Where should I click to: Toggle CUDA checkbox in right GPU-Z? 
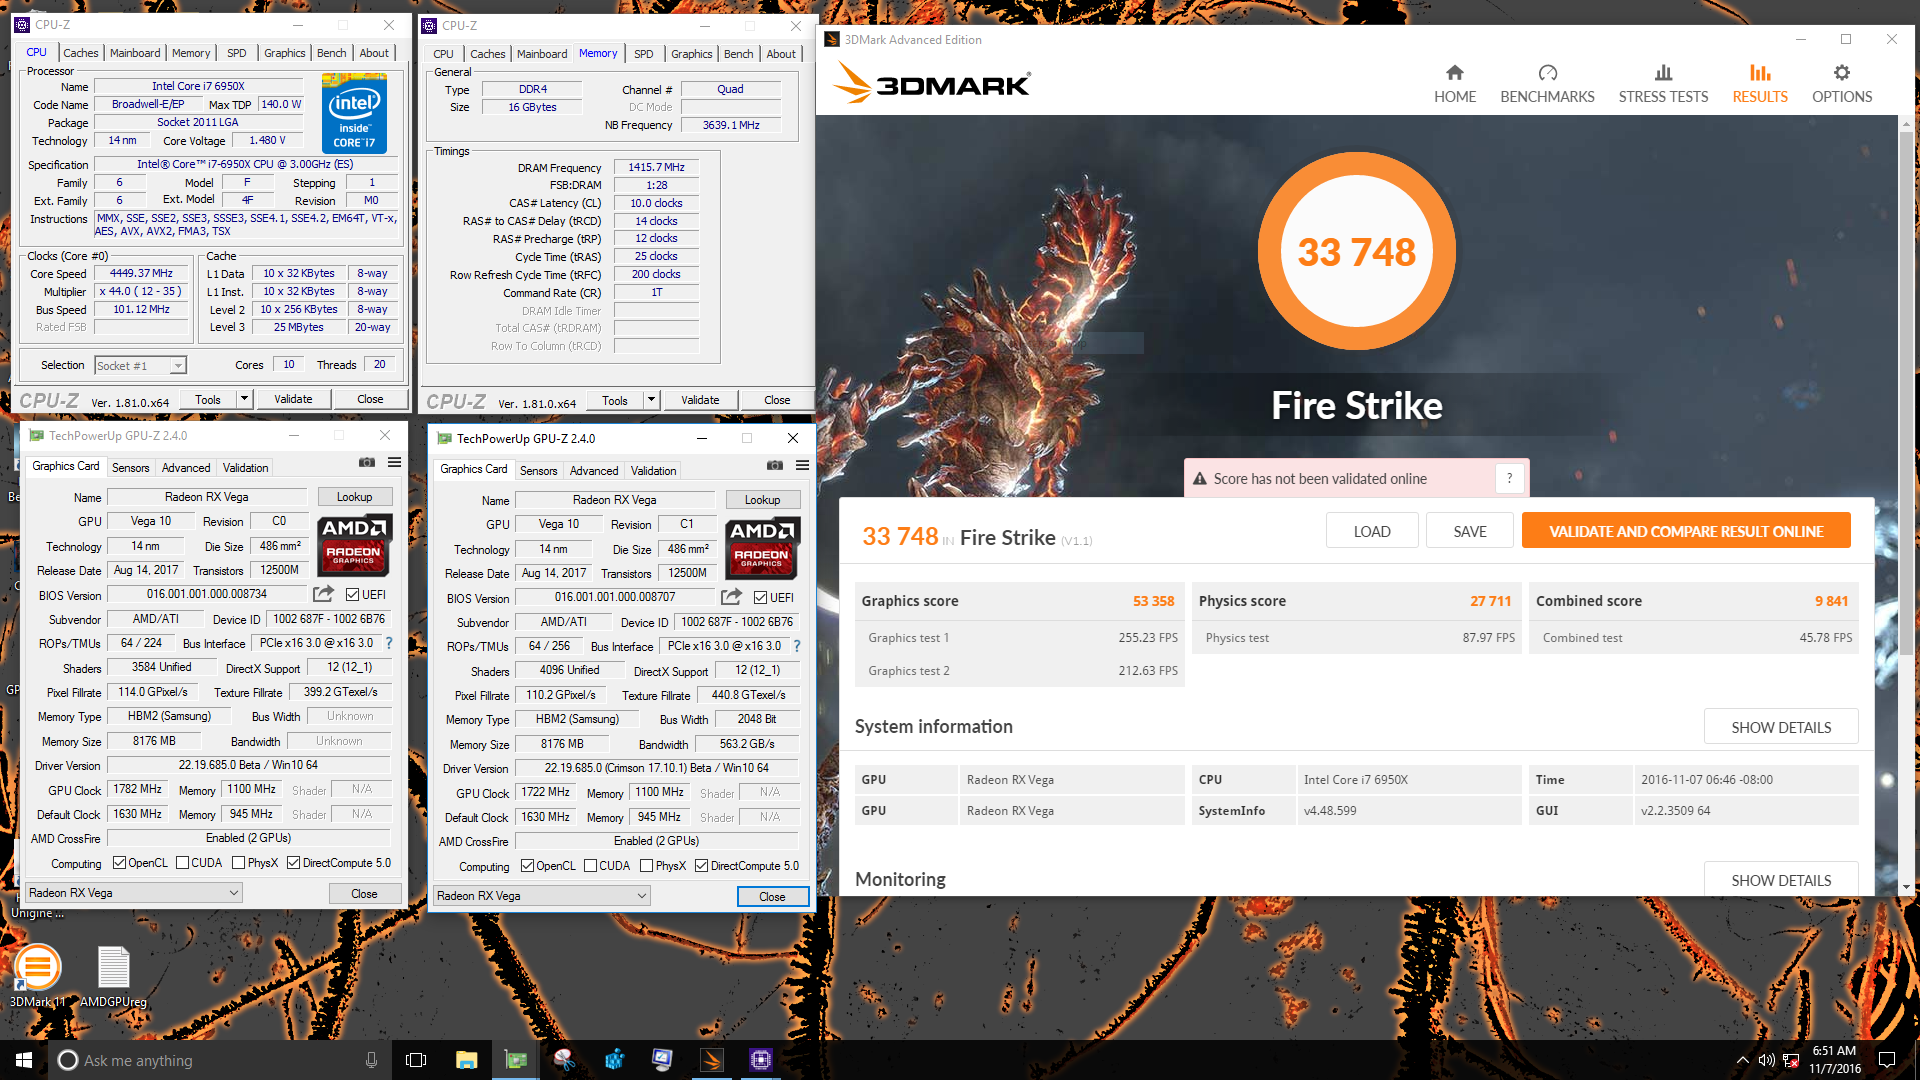(x=590, y=865)
